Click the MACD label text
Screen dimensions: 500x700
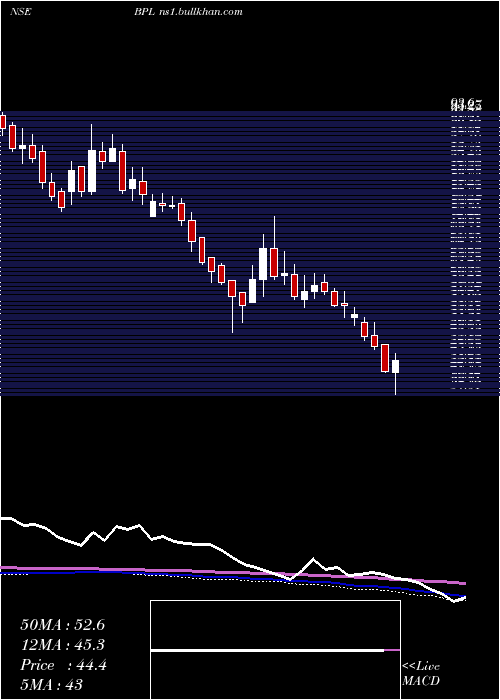(421, 681)
